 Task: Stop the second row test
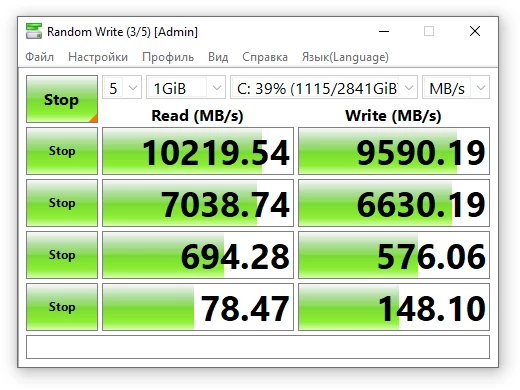[x=62, y=203]
